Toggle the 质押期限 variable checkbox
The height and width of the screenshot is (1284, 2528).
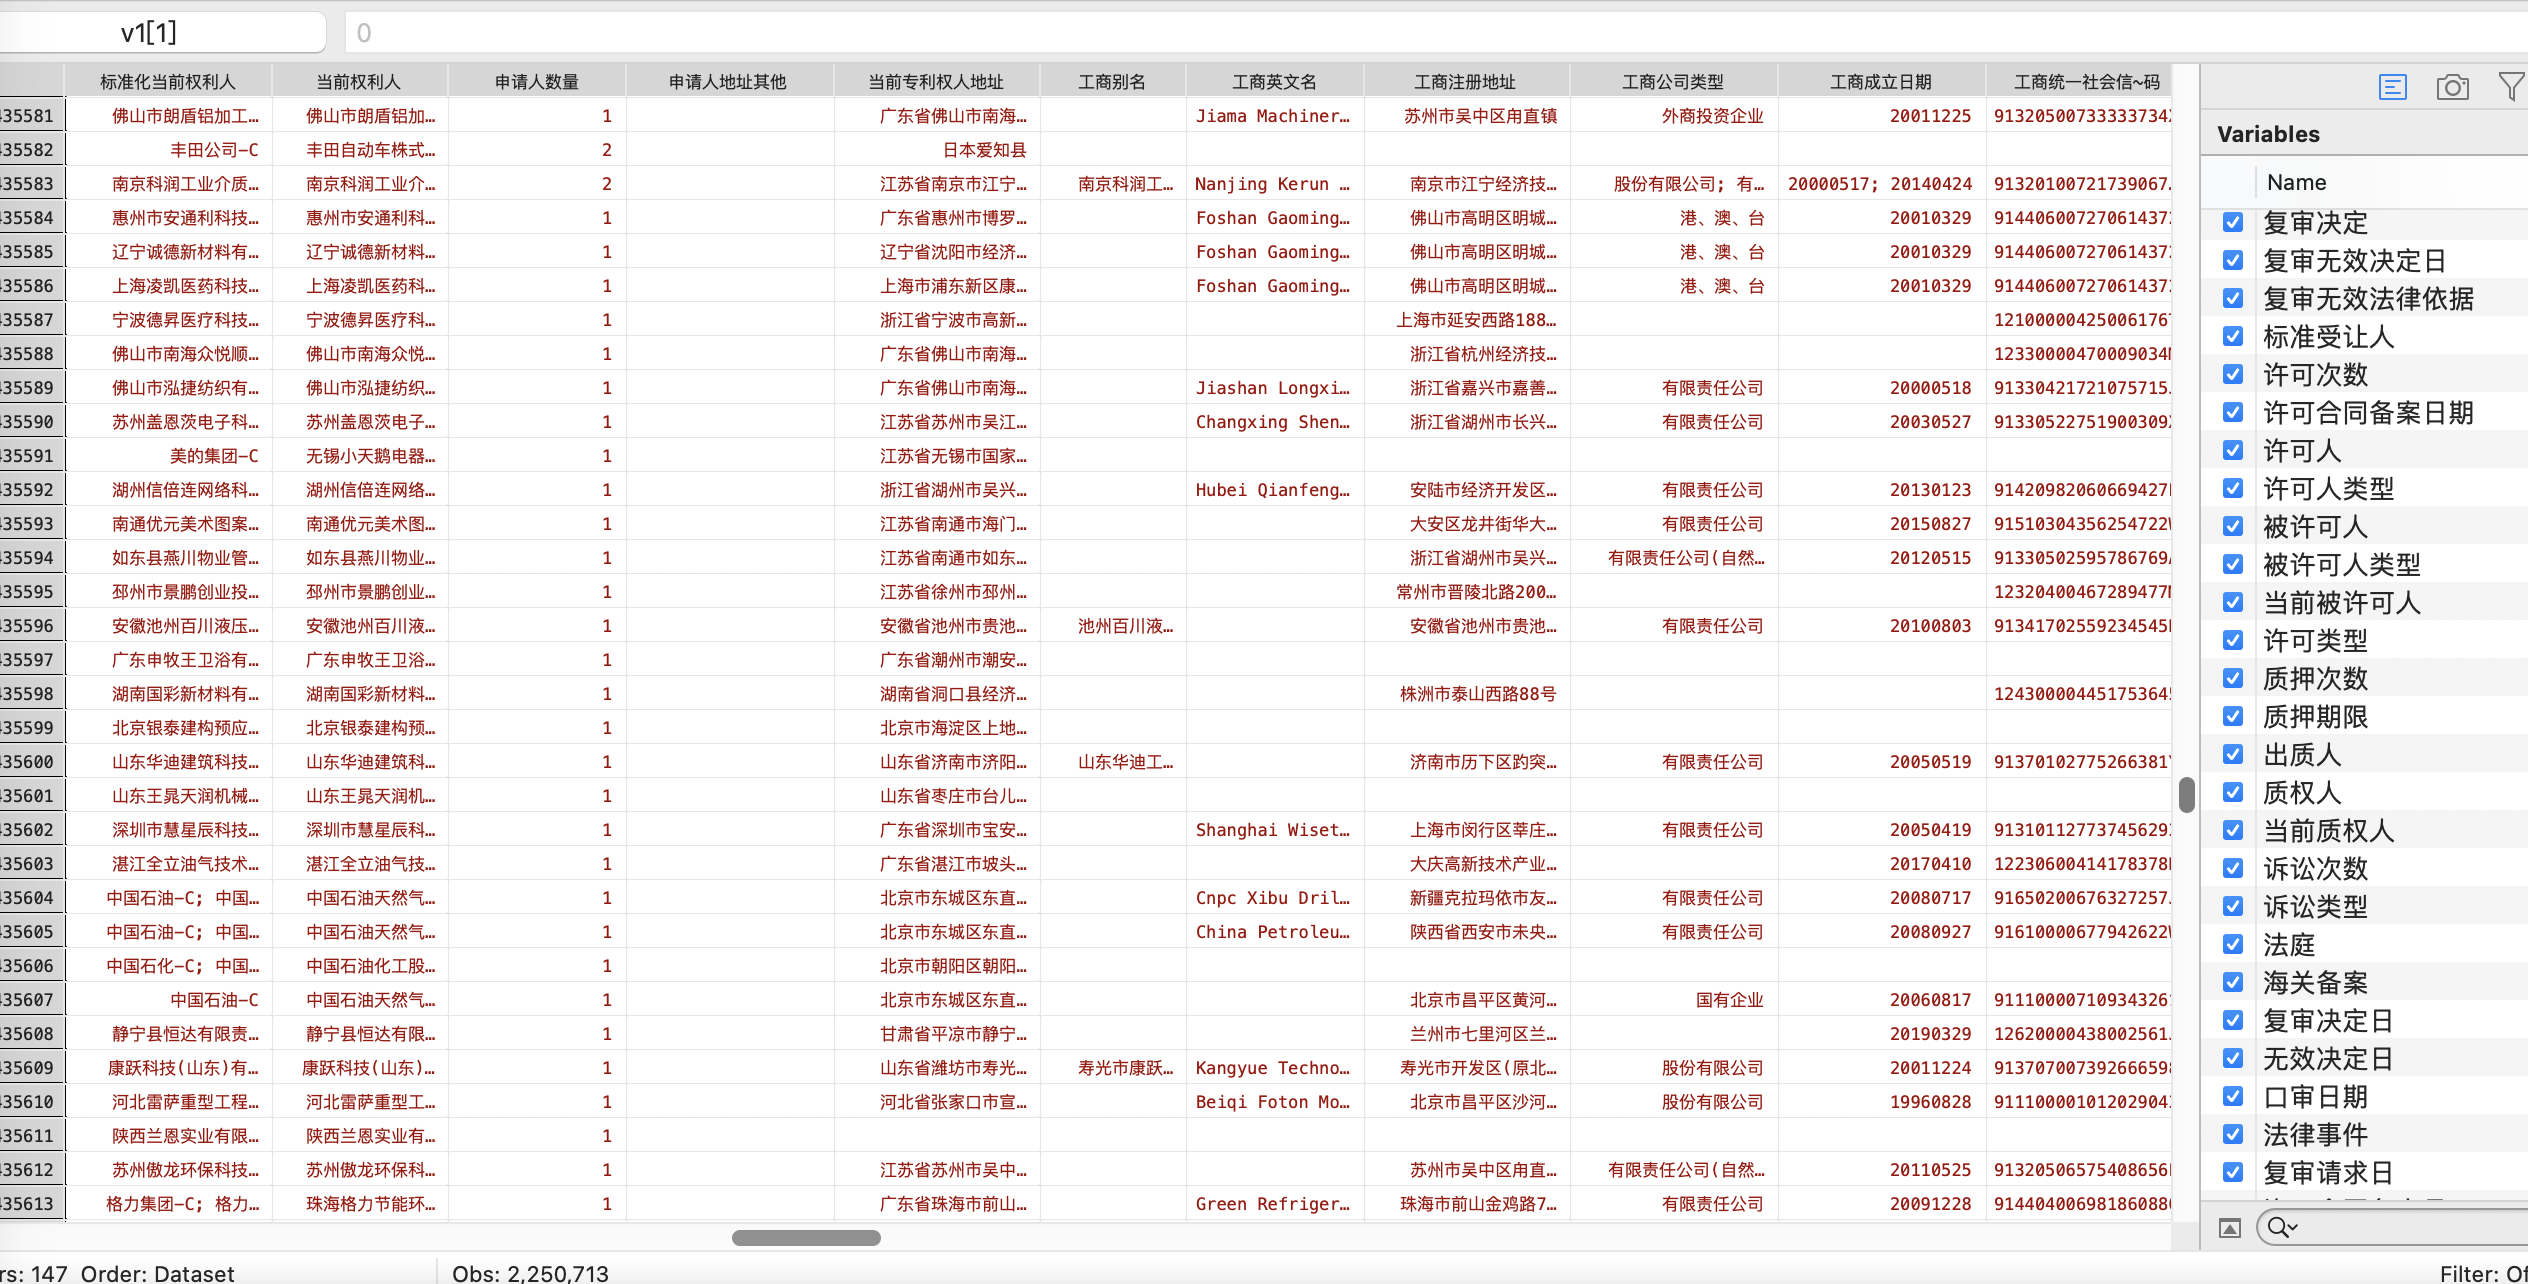[x=2233, y=716]
